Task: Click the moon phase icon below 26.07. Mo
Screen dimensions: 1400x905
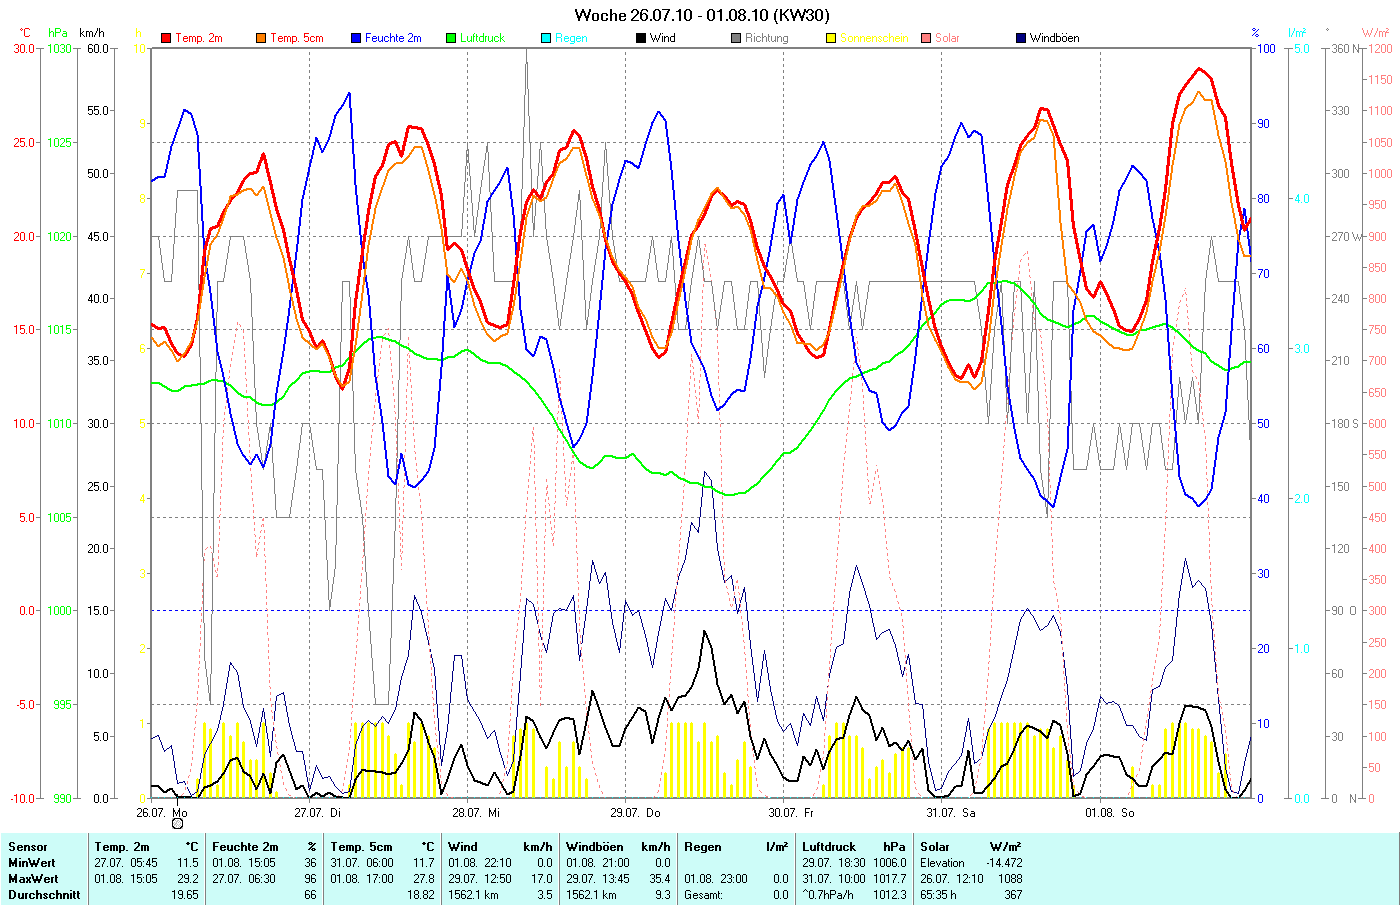Action: [177, 824]
